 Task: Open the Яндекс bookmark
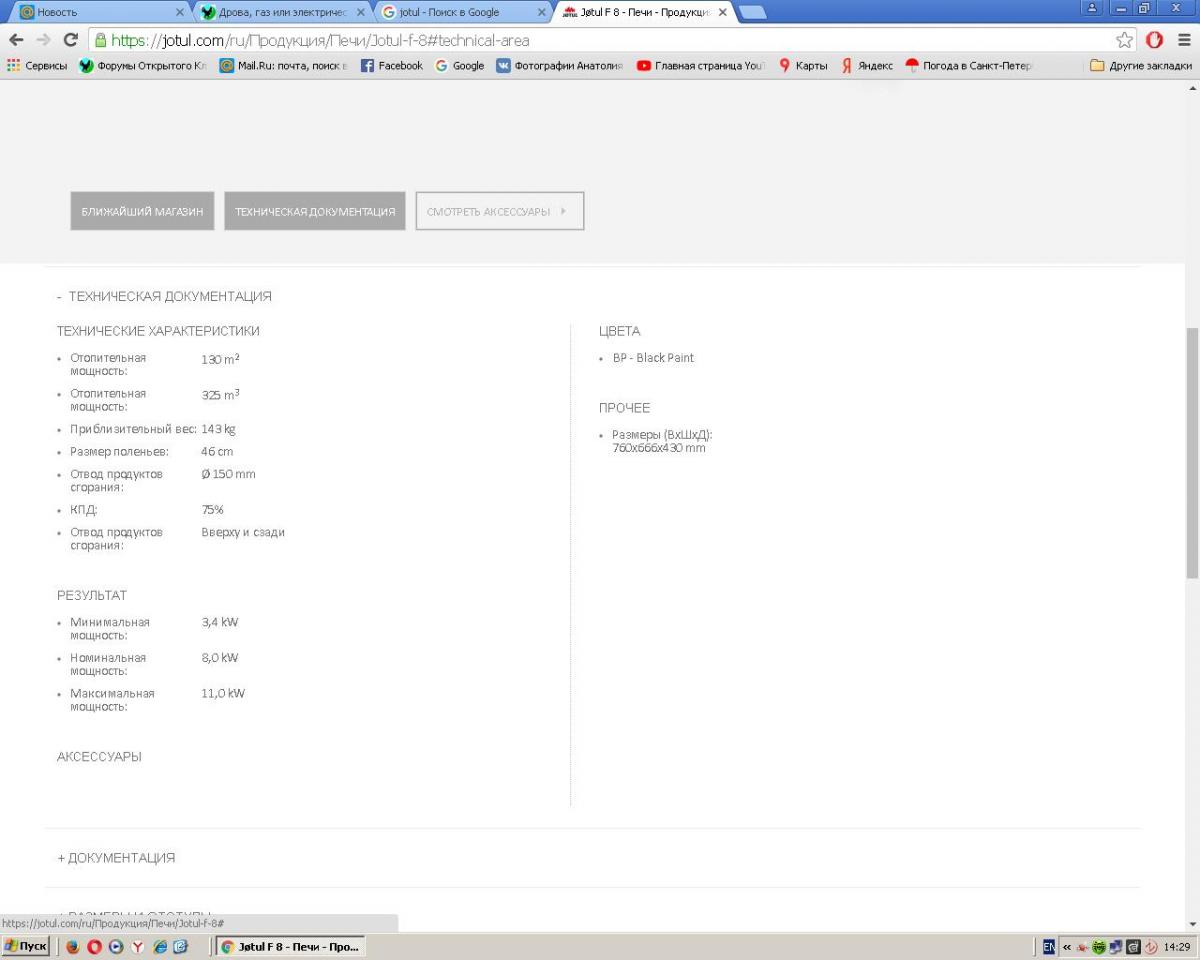(x=866, y=66)
